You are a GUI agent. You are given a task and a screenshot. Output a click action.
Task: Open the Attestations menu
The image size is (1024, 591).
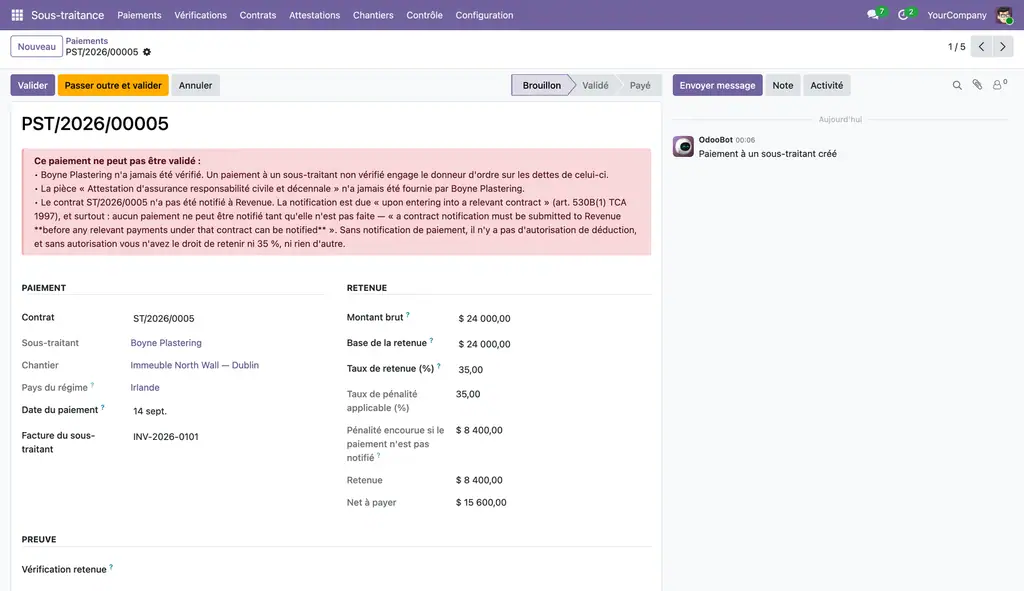click(x=315, y=15)
